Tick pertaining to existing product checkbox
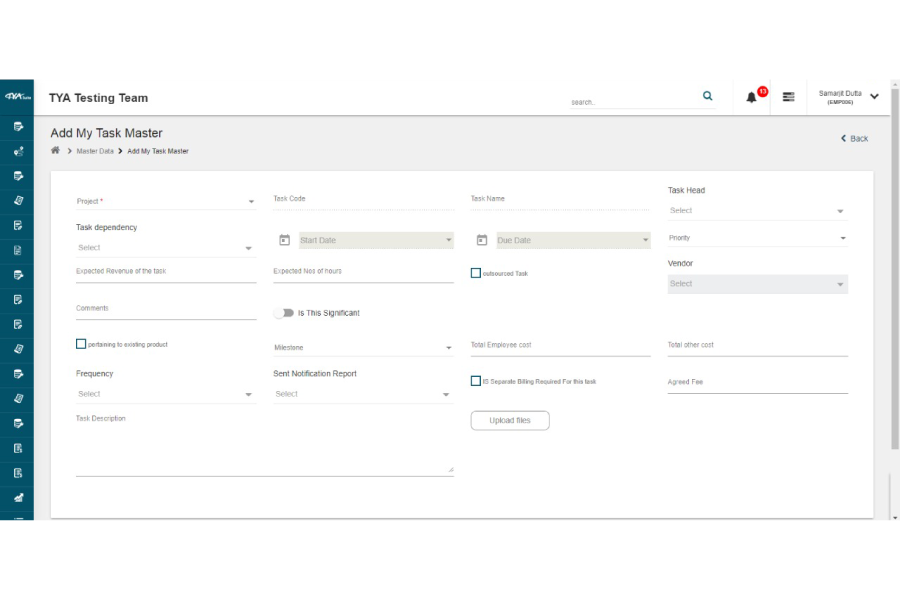The height and width of the screenshot is (600, 900). click(81, 343)
